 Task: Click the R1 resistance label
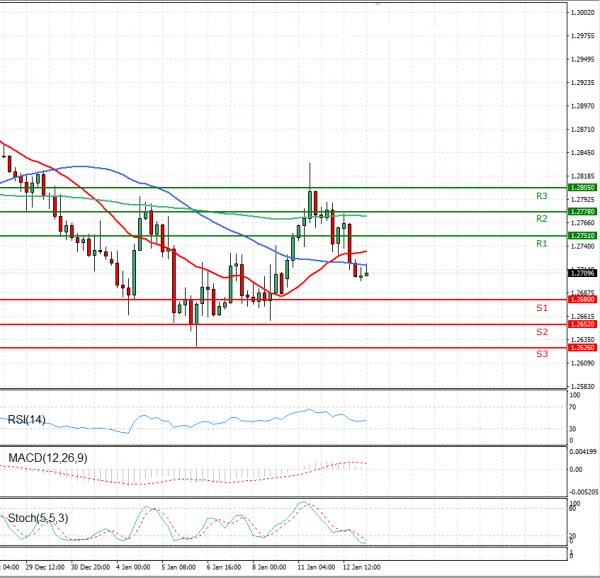click(x=540, y=243)
